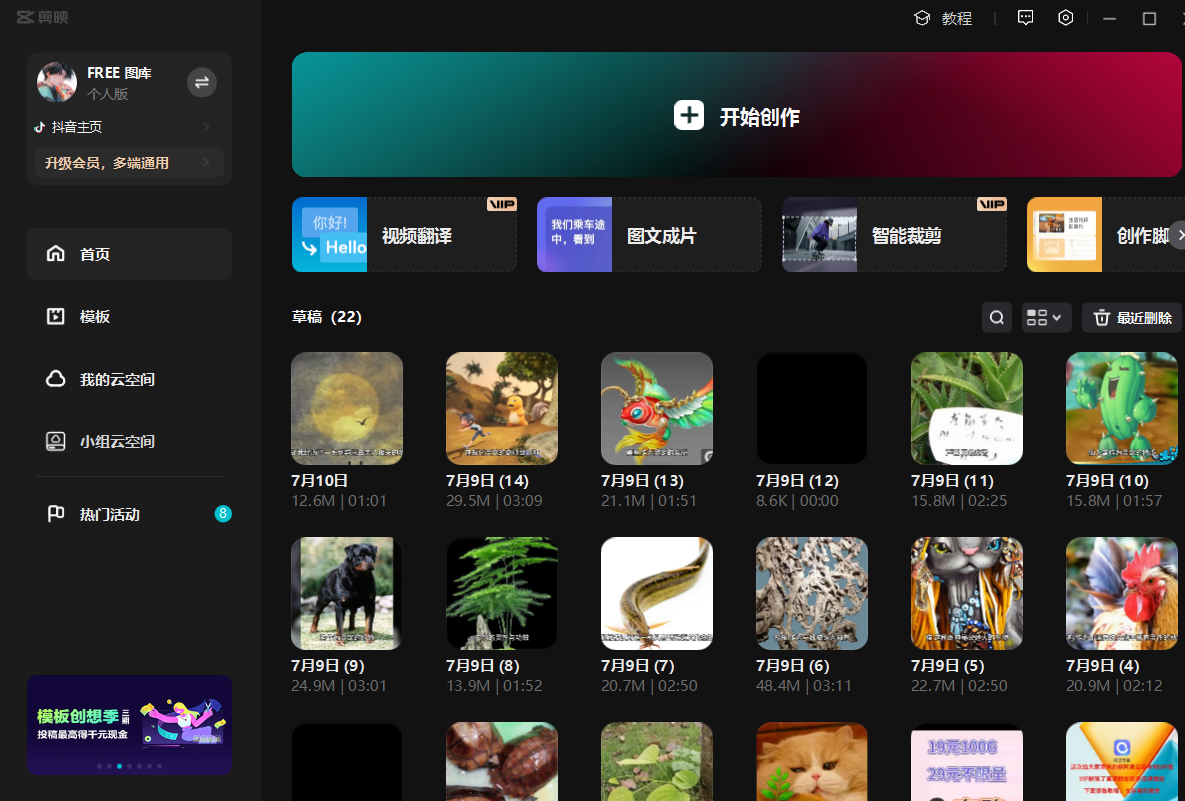Select the third carousel dot on promo banner
Screen dimensions: 1185x801
pyautogui.click(x=120, y=766)
